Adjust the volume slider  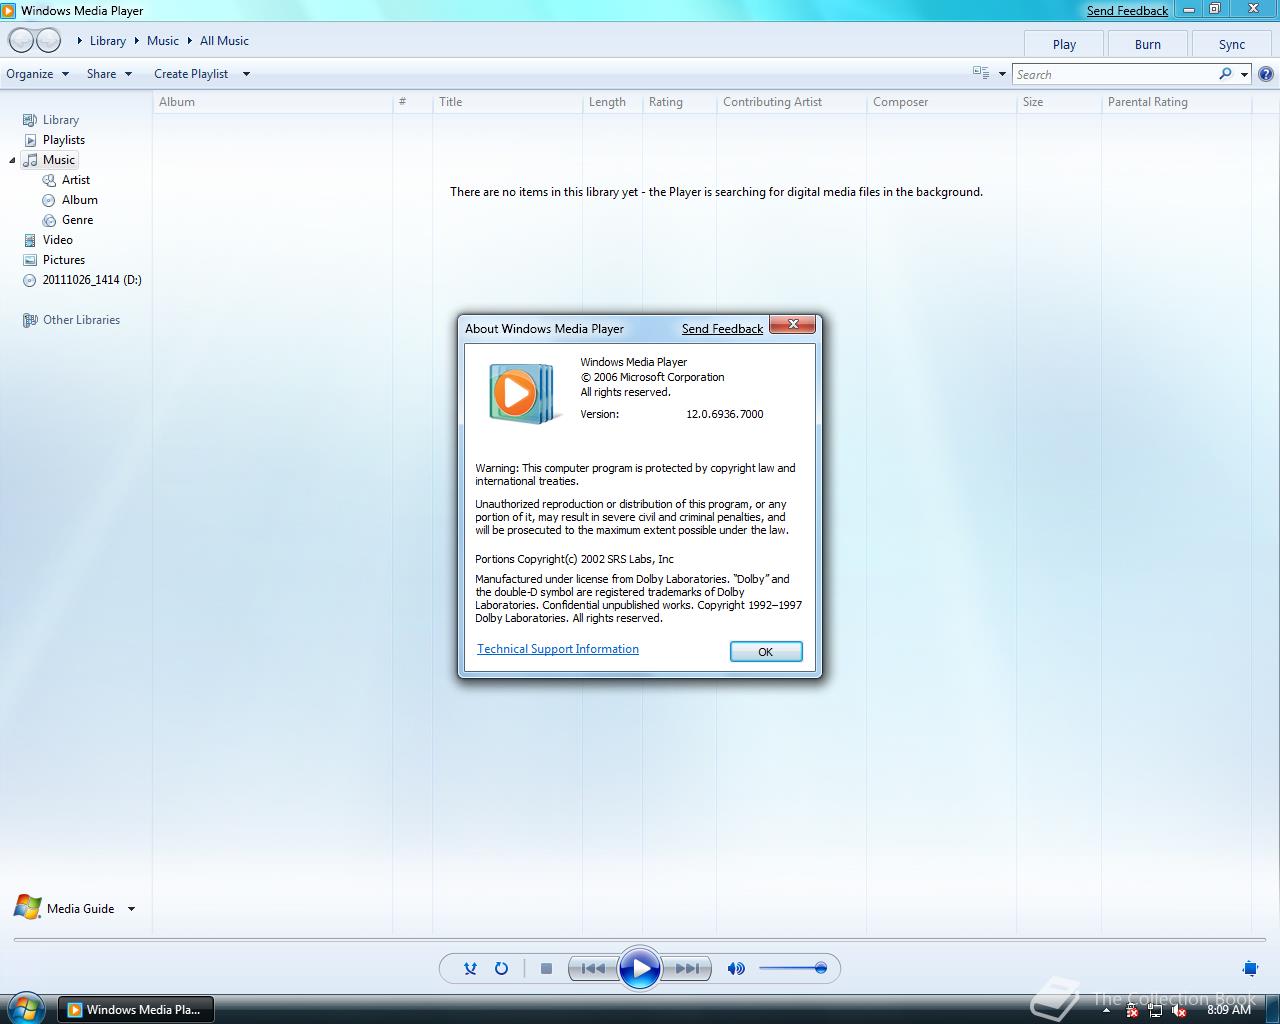tap(792, 968)
